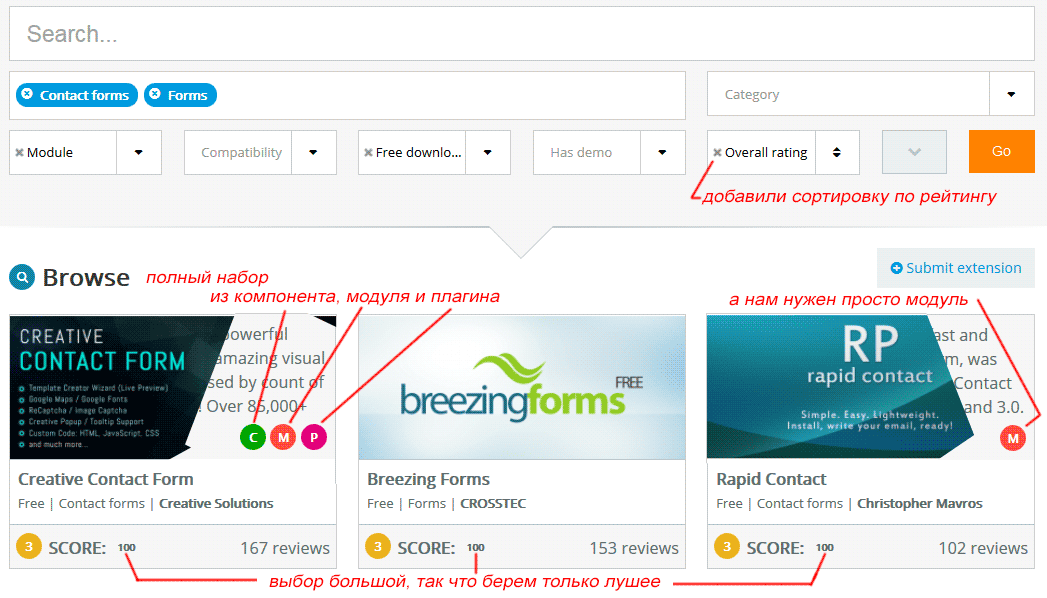Click the score badge on Breezing Forms
Image resolution: width=1047 pixels, height=598 pixels.
coord(378,547)
